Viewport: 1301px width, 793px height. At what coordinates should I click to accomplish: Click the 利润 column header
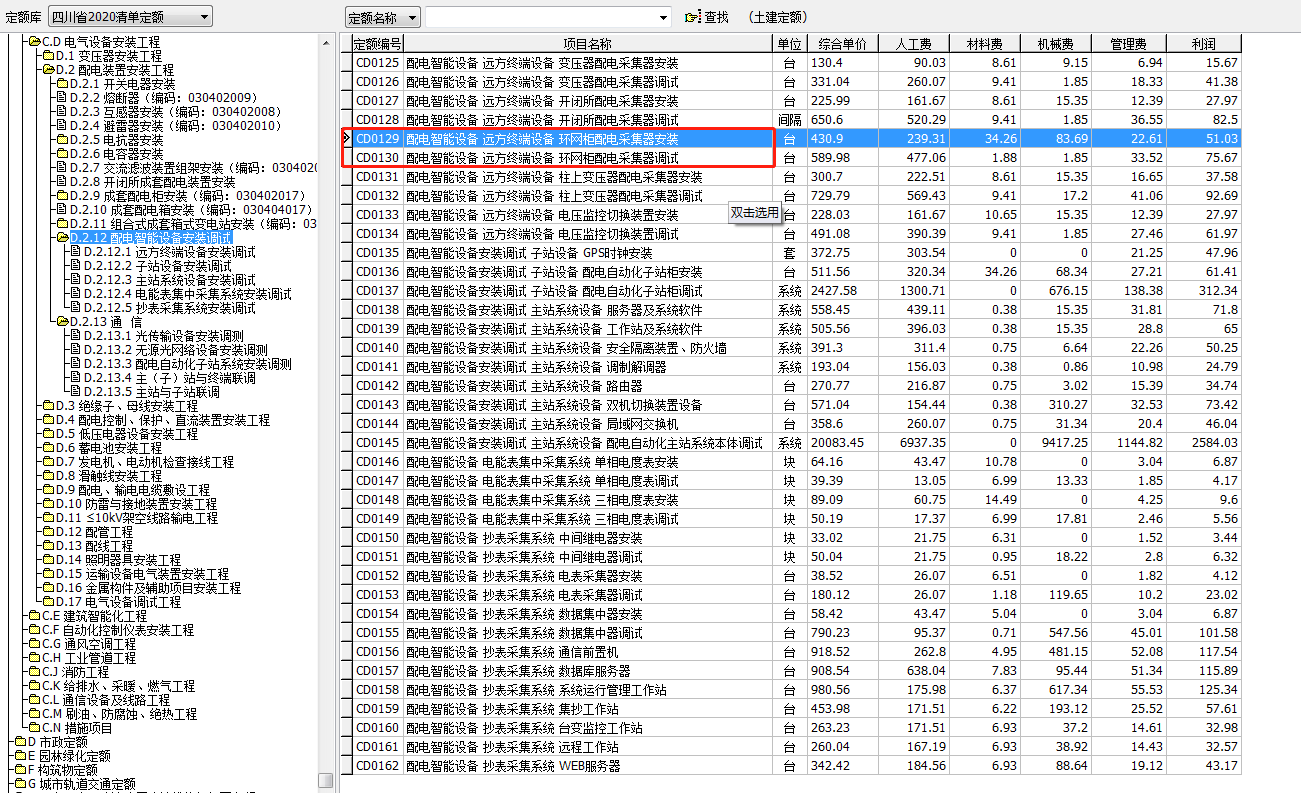point(1203,44)
